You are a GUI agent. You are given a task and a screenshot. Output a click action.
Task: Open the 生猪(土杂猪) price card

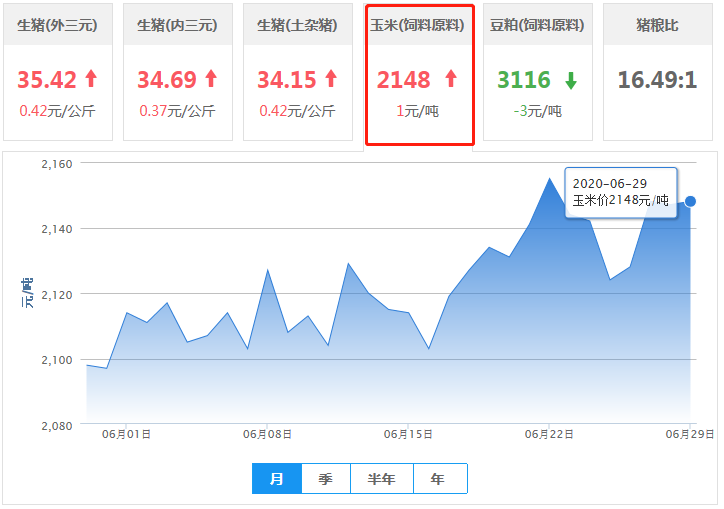point(298,72)
